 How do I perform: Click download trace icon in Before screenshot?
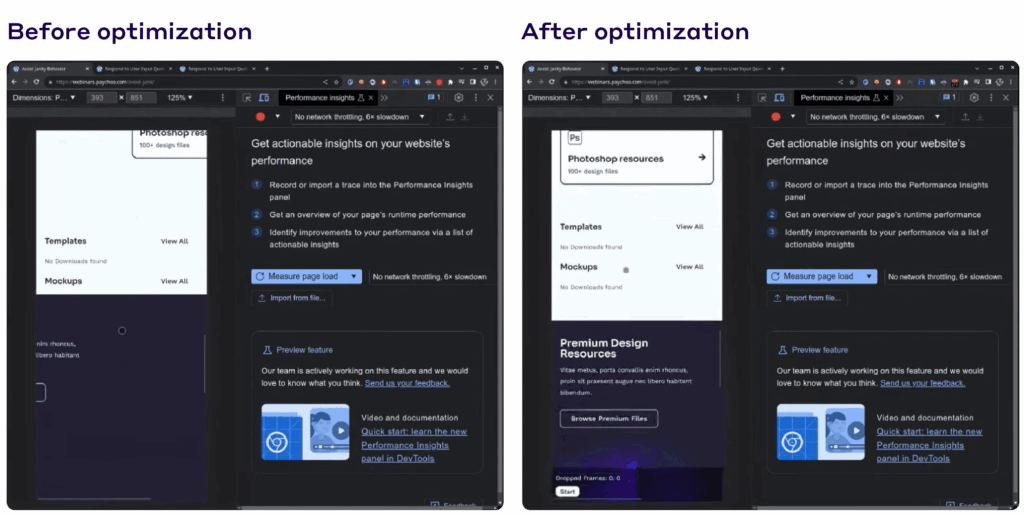(x=465, y=117)
